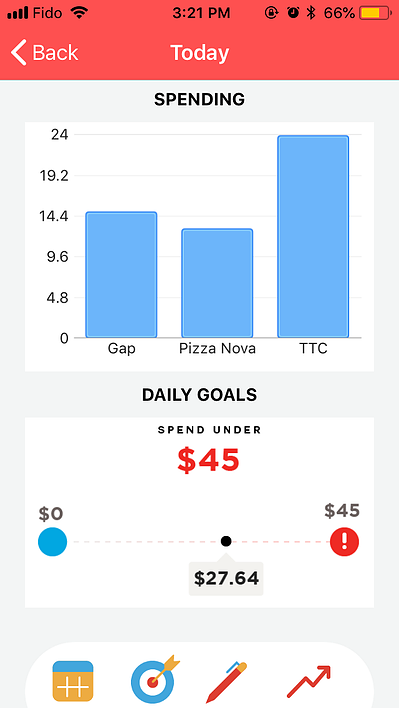Go Back to previous screen

(x=45, y=53)
